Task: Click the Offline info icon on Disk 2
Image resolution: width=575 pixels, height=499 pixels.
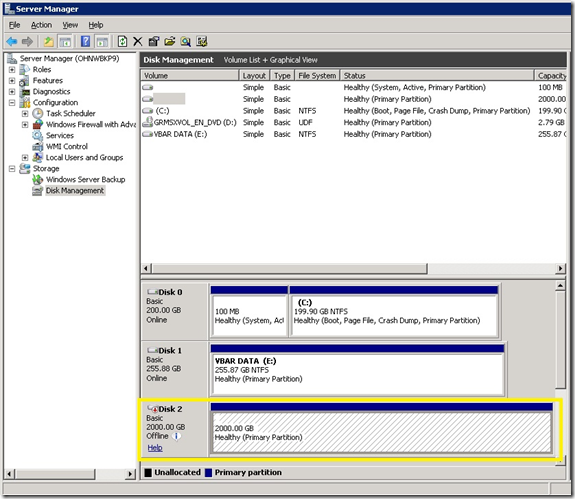Action: pyautogui.click(x=177, y=436)
